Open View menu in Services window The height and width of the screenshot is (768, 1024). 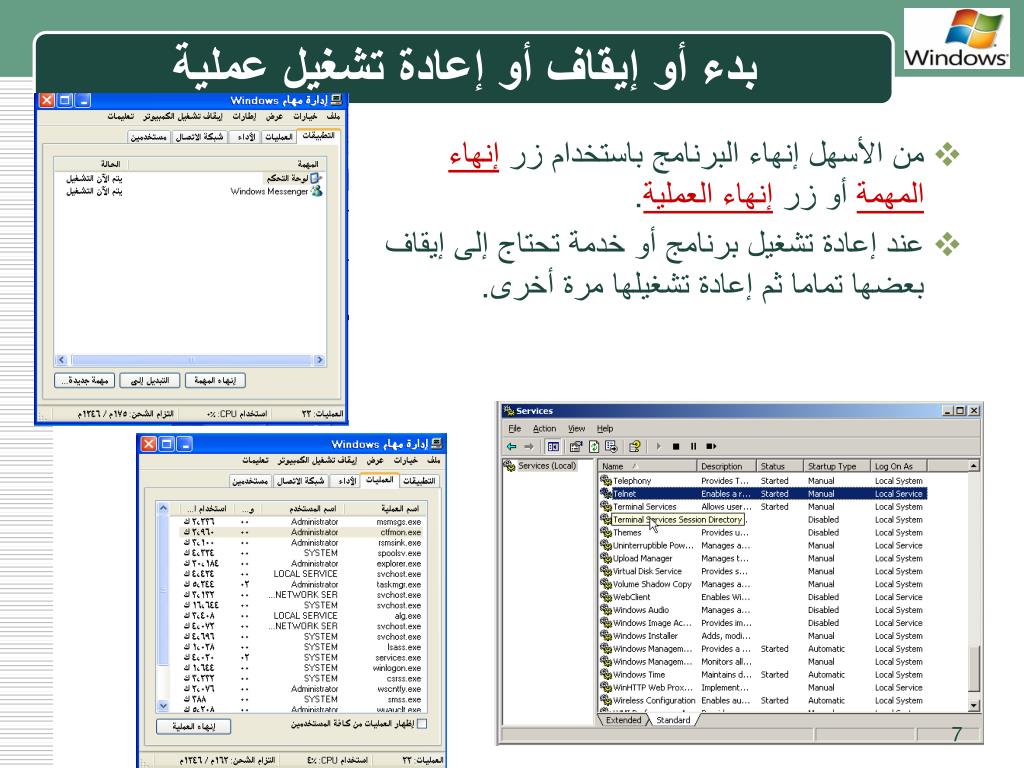click(x=576, y=429)
